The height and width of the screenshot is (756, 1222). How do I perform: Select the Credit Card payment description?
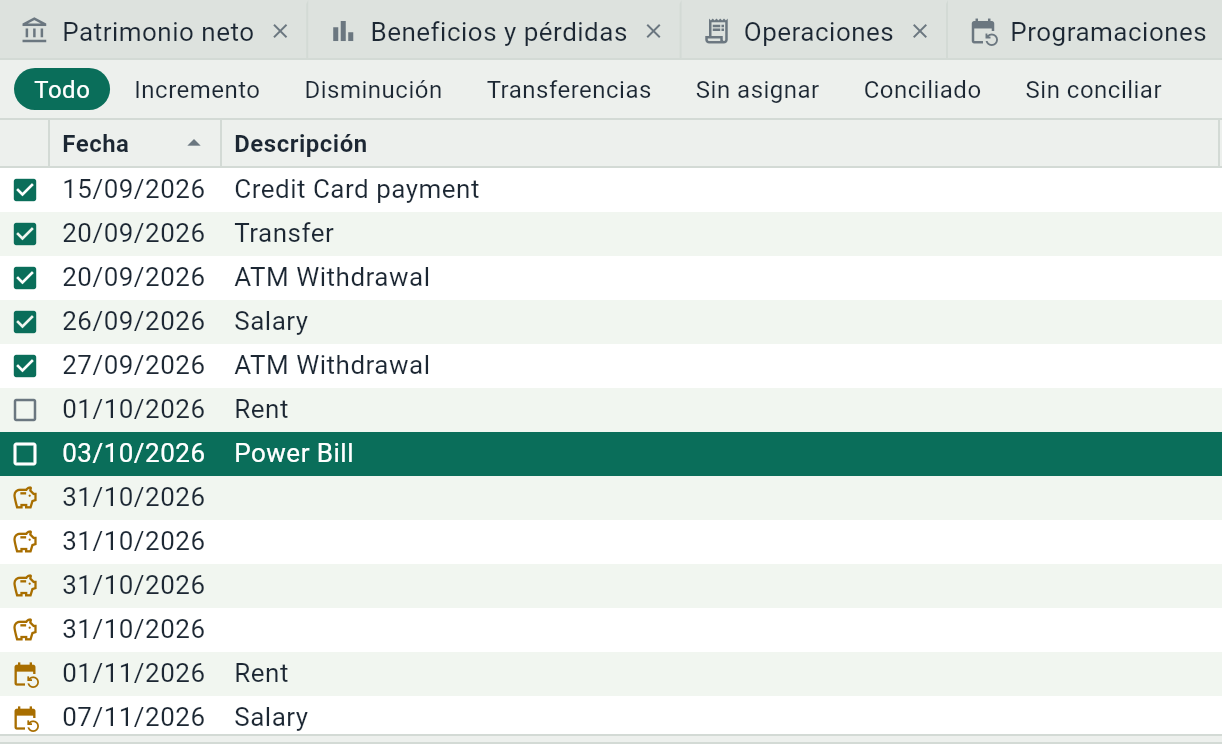[357, 189]
